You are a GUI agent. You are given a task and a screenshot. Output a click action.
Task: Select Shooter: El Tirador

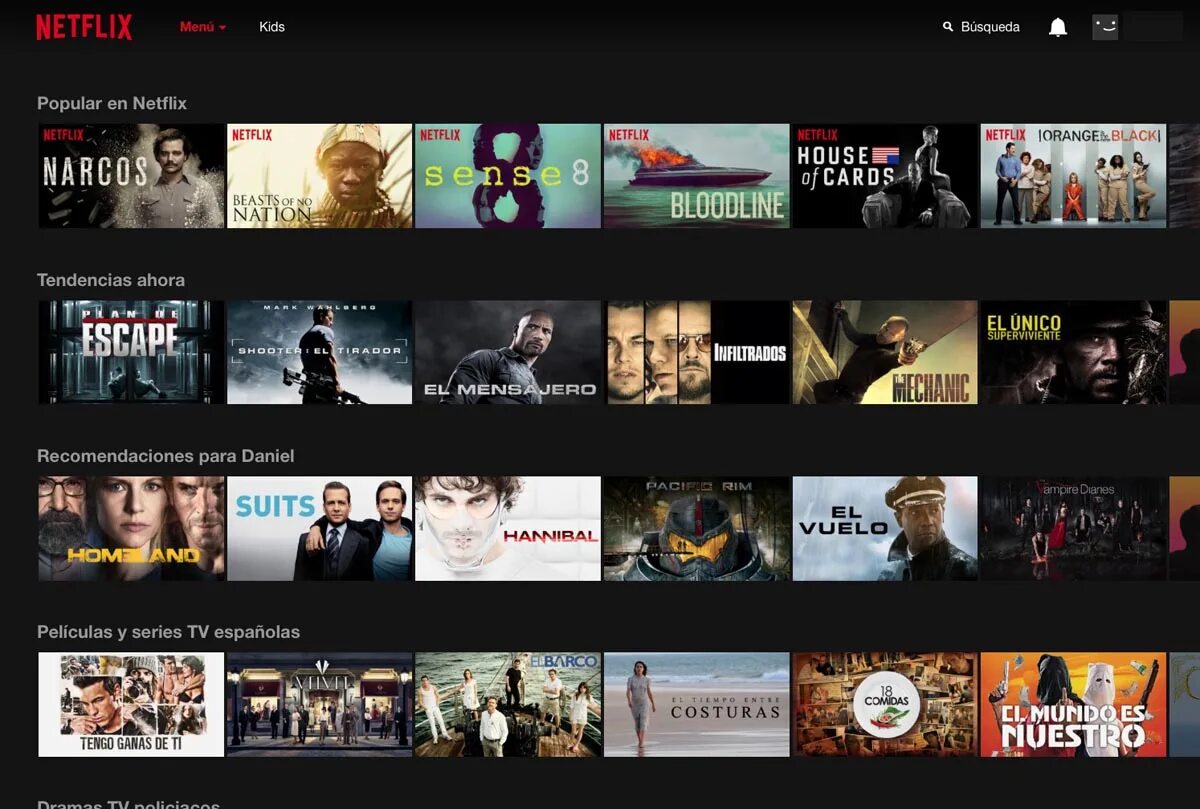320,352
